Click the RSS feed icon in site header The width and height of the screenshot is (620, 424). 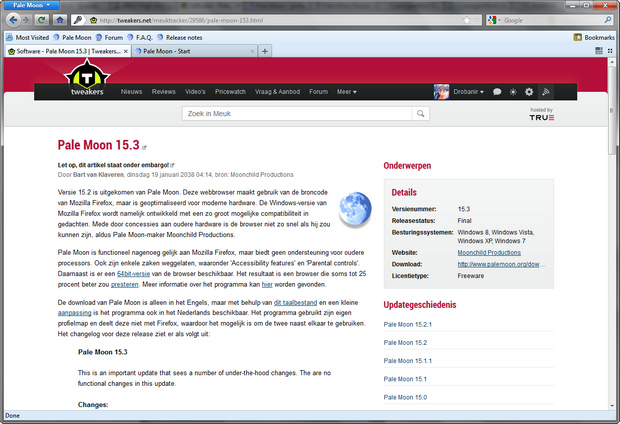click(x=546, y=92)
